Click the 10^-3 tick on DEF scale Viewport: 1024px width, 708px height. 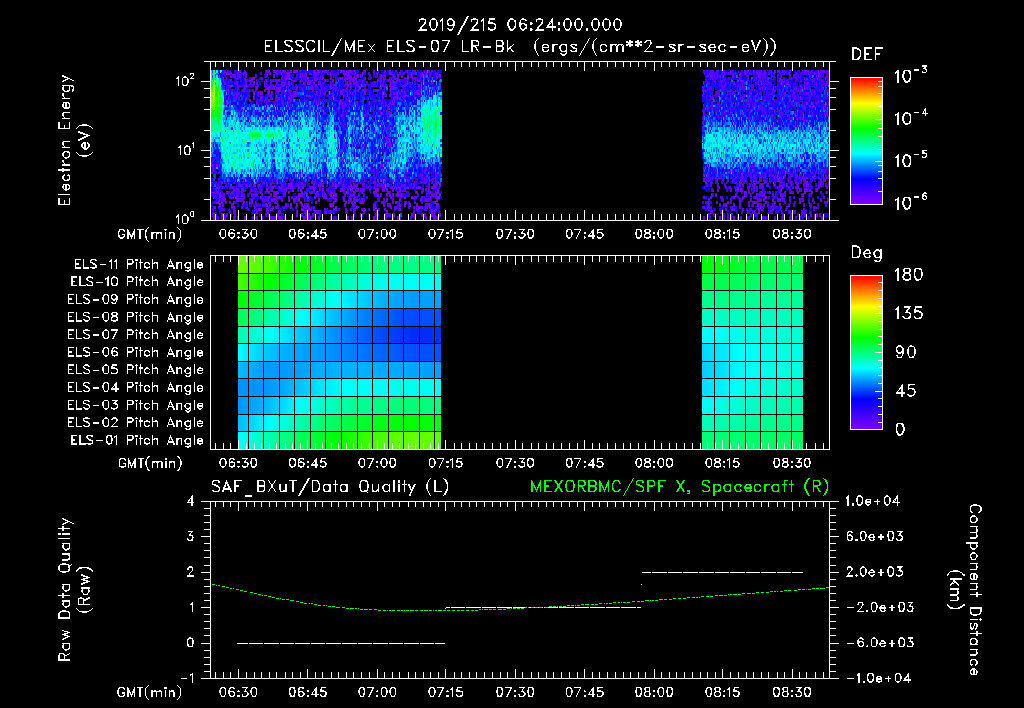911,75
